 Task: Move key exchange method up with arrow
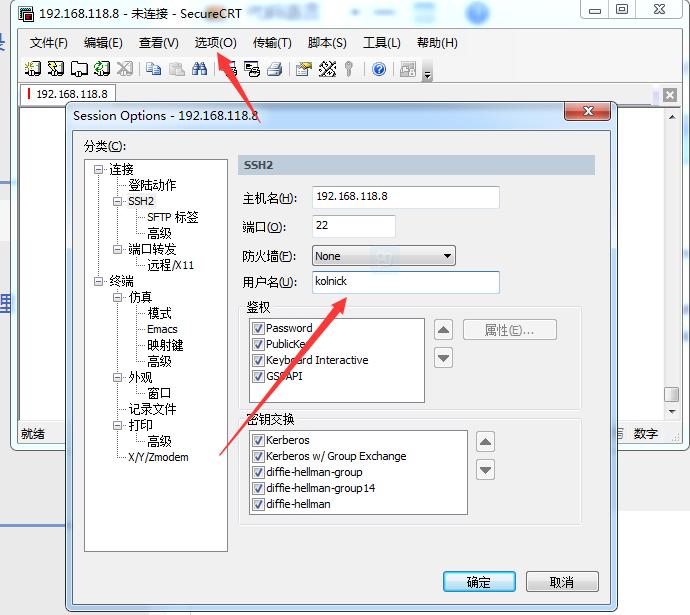485,441
